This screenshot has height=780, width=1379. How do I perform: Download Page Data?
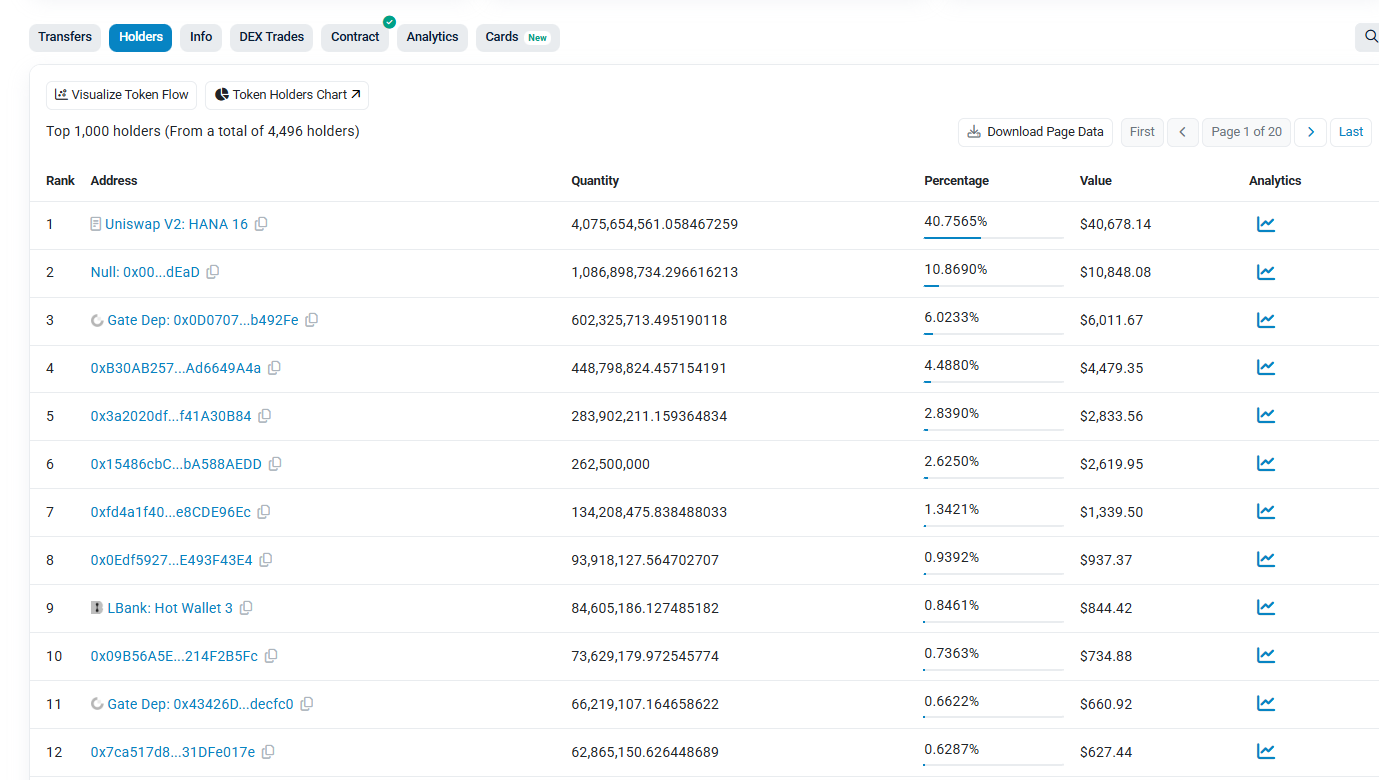[x=1035, y=132]
